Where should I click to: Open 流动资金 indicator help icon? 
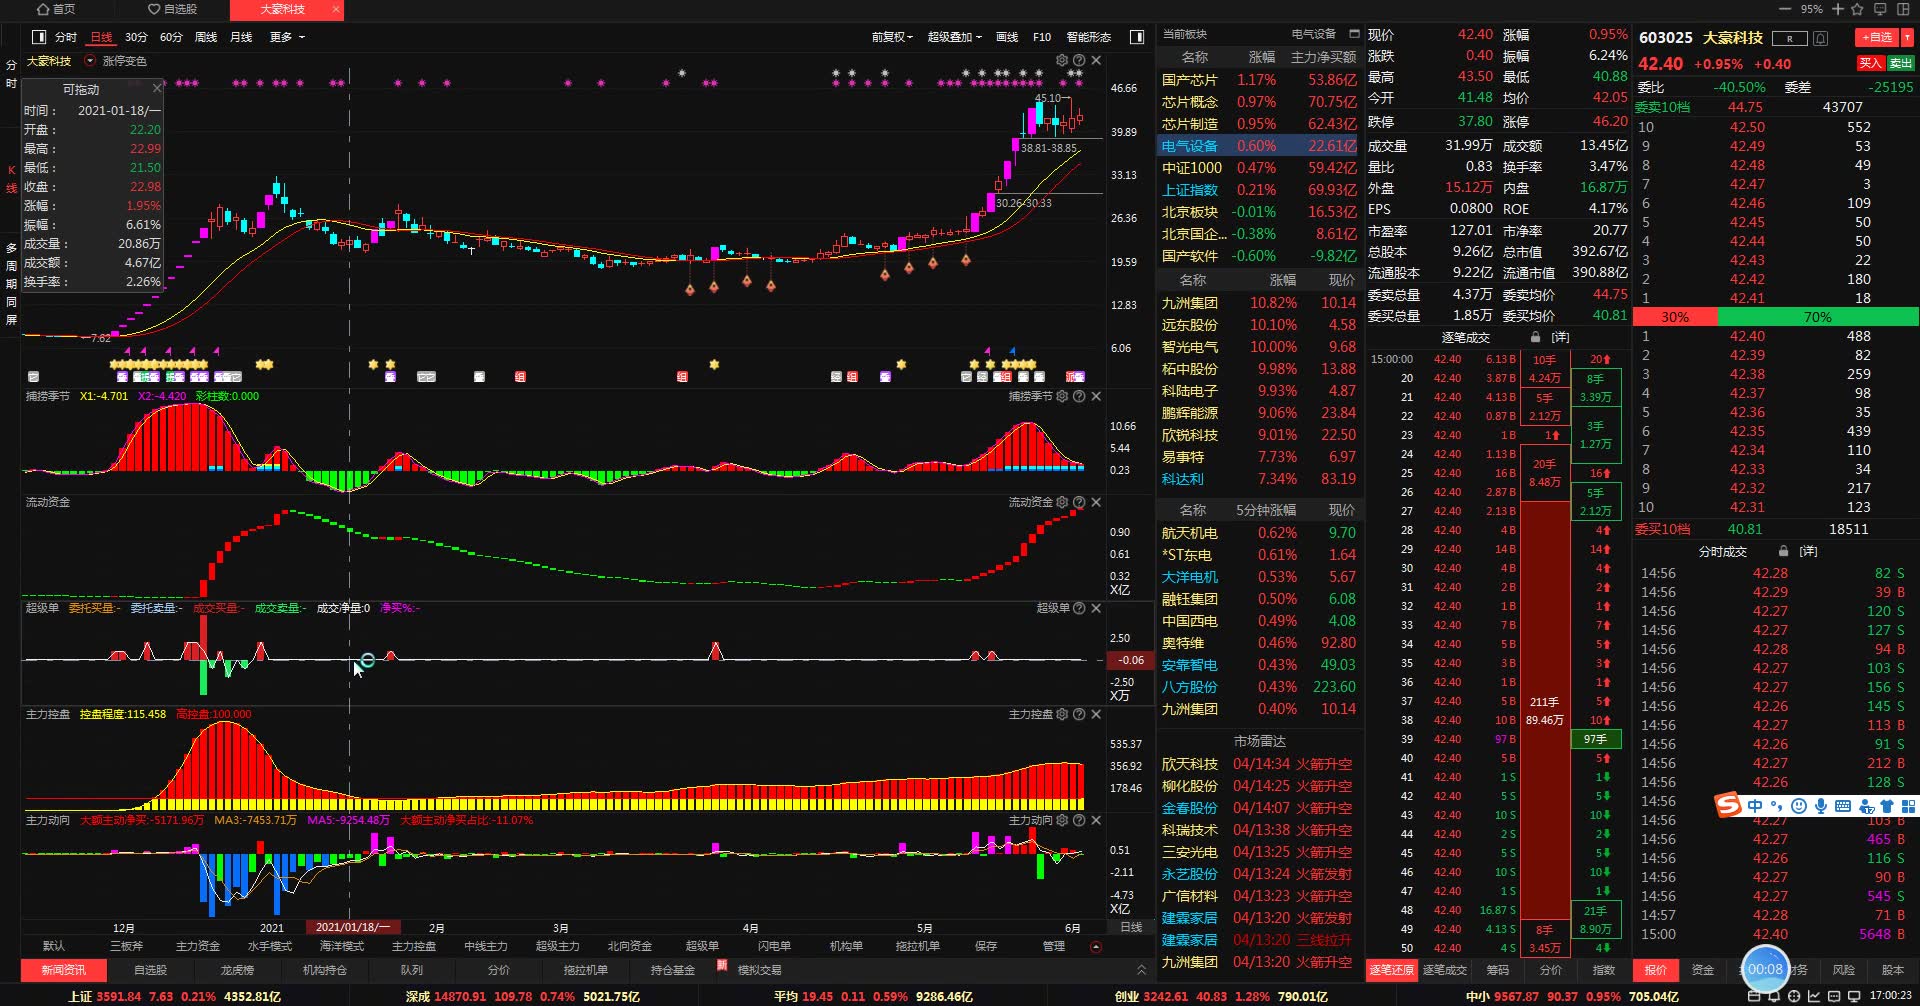1079,502
